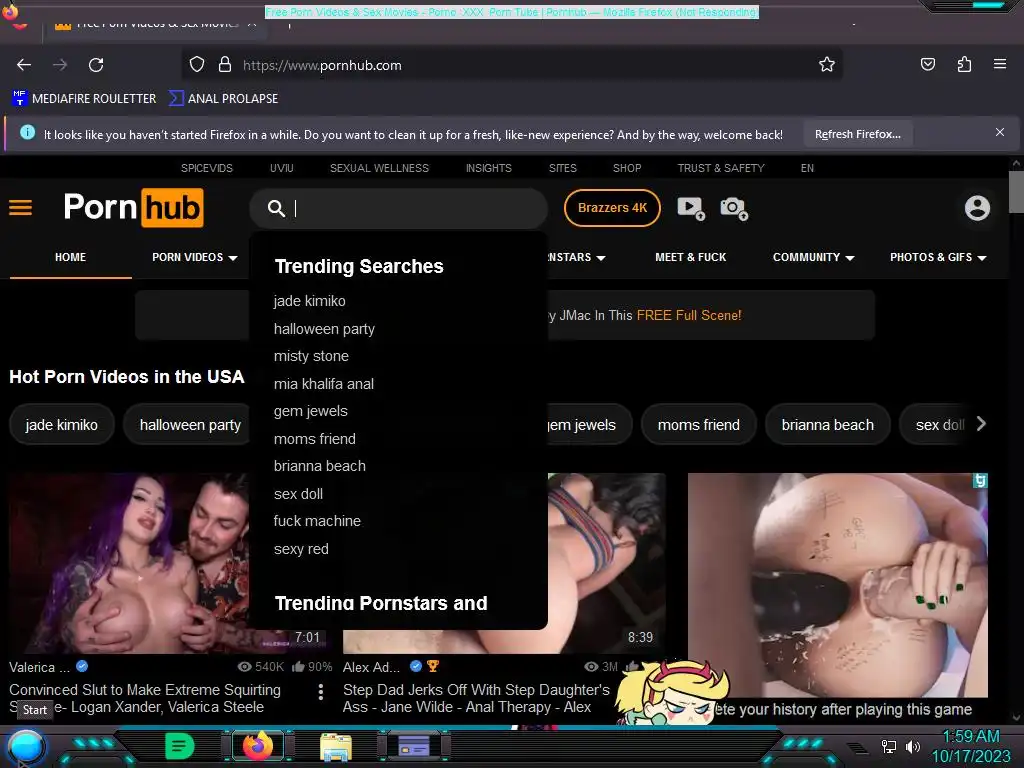Click the Firefox icon in the taskbar

coord(257,746)
